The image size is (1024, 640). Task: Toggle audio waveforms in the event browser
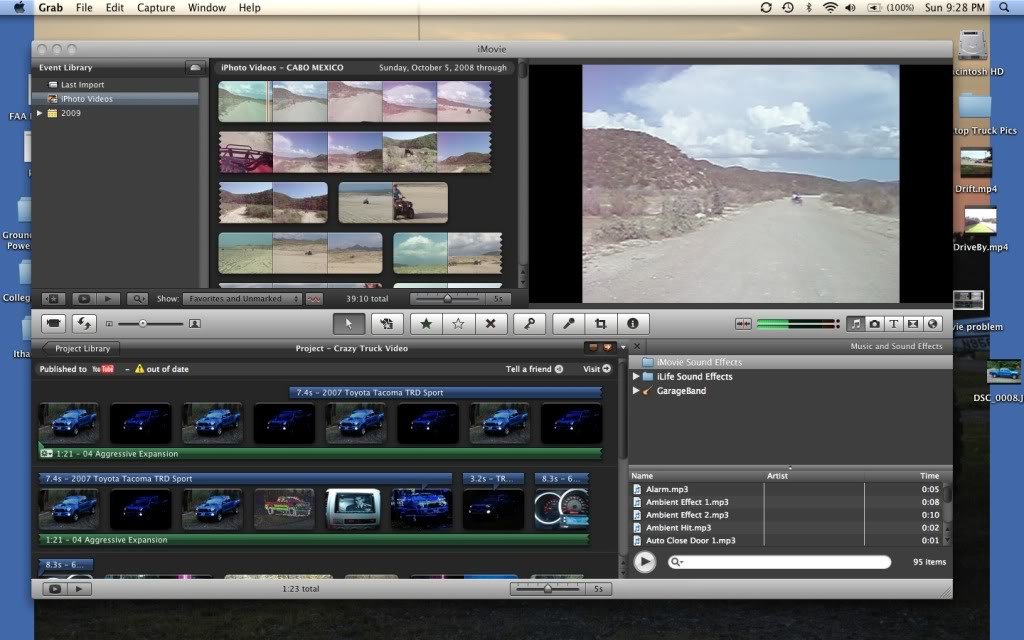tap(314, 298)
